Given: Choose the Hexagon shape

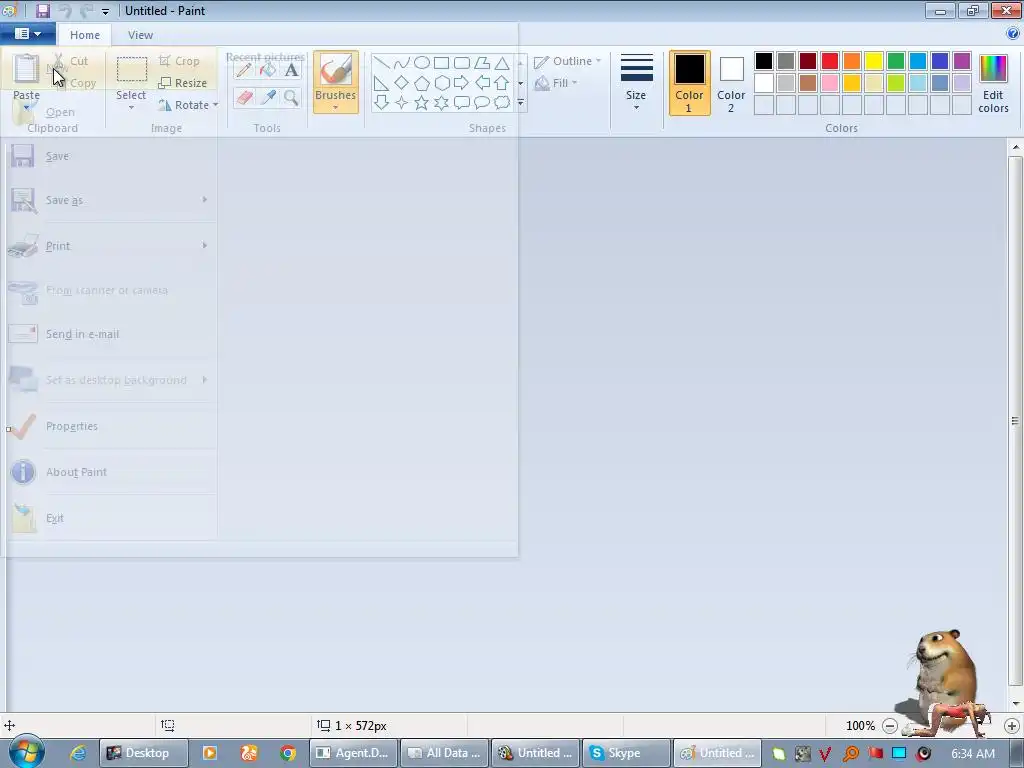Looking at the screenshot, I should coord(441,83).
